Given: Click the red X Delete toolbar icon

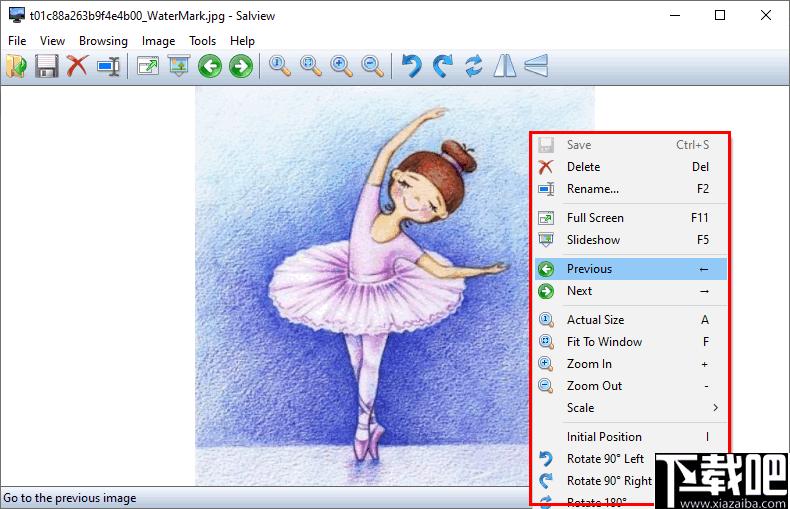Looking at the screenshot, I should coord(77,66).
